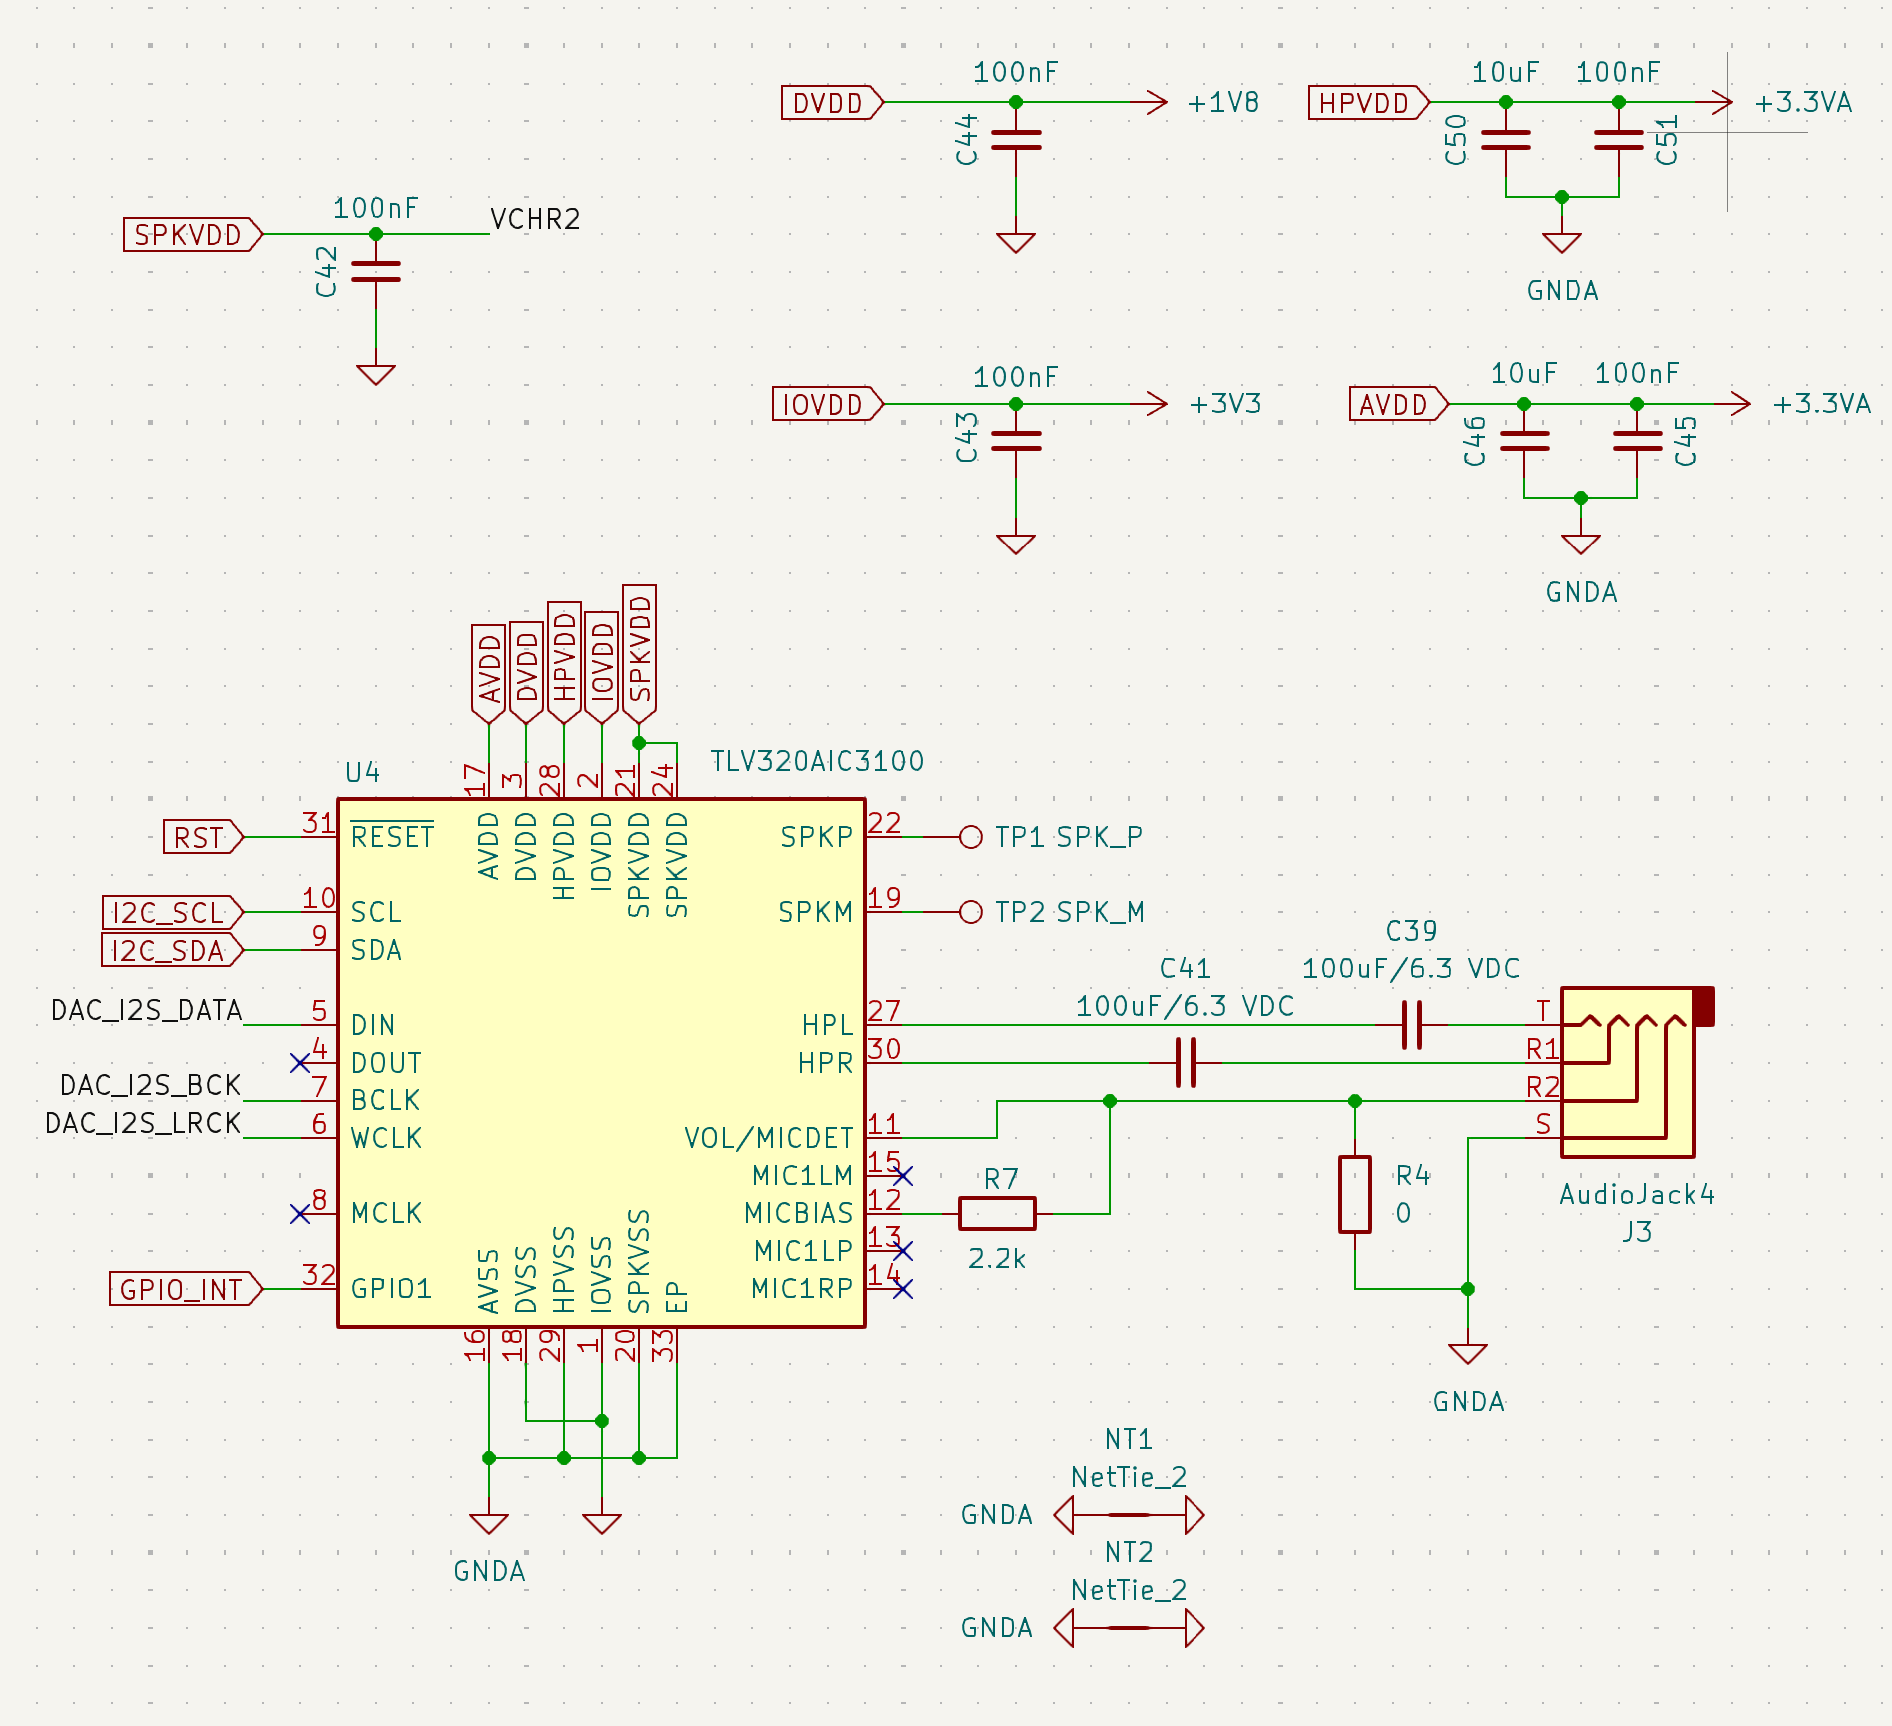Select the no-connect marker on MIC1LP pin 13

[903, 1251]
